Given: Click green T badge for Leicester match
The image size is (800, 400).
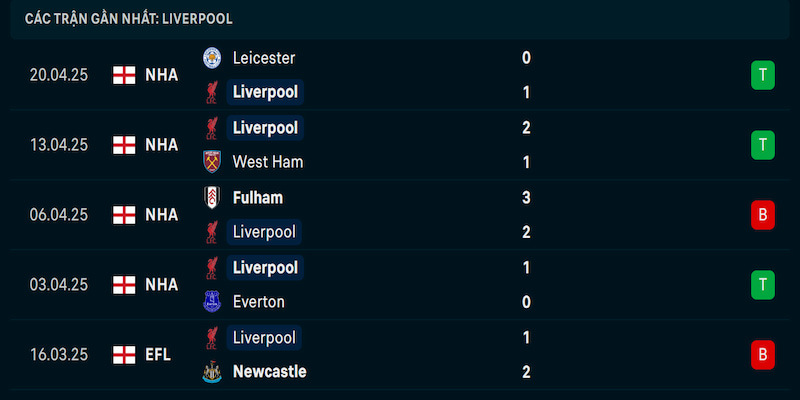Looking at the screenshot, I should 763,75.
